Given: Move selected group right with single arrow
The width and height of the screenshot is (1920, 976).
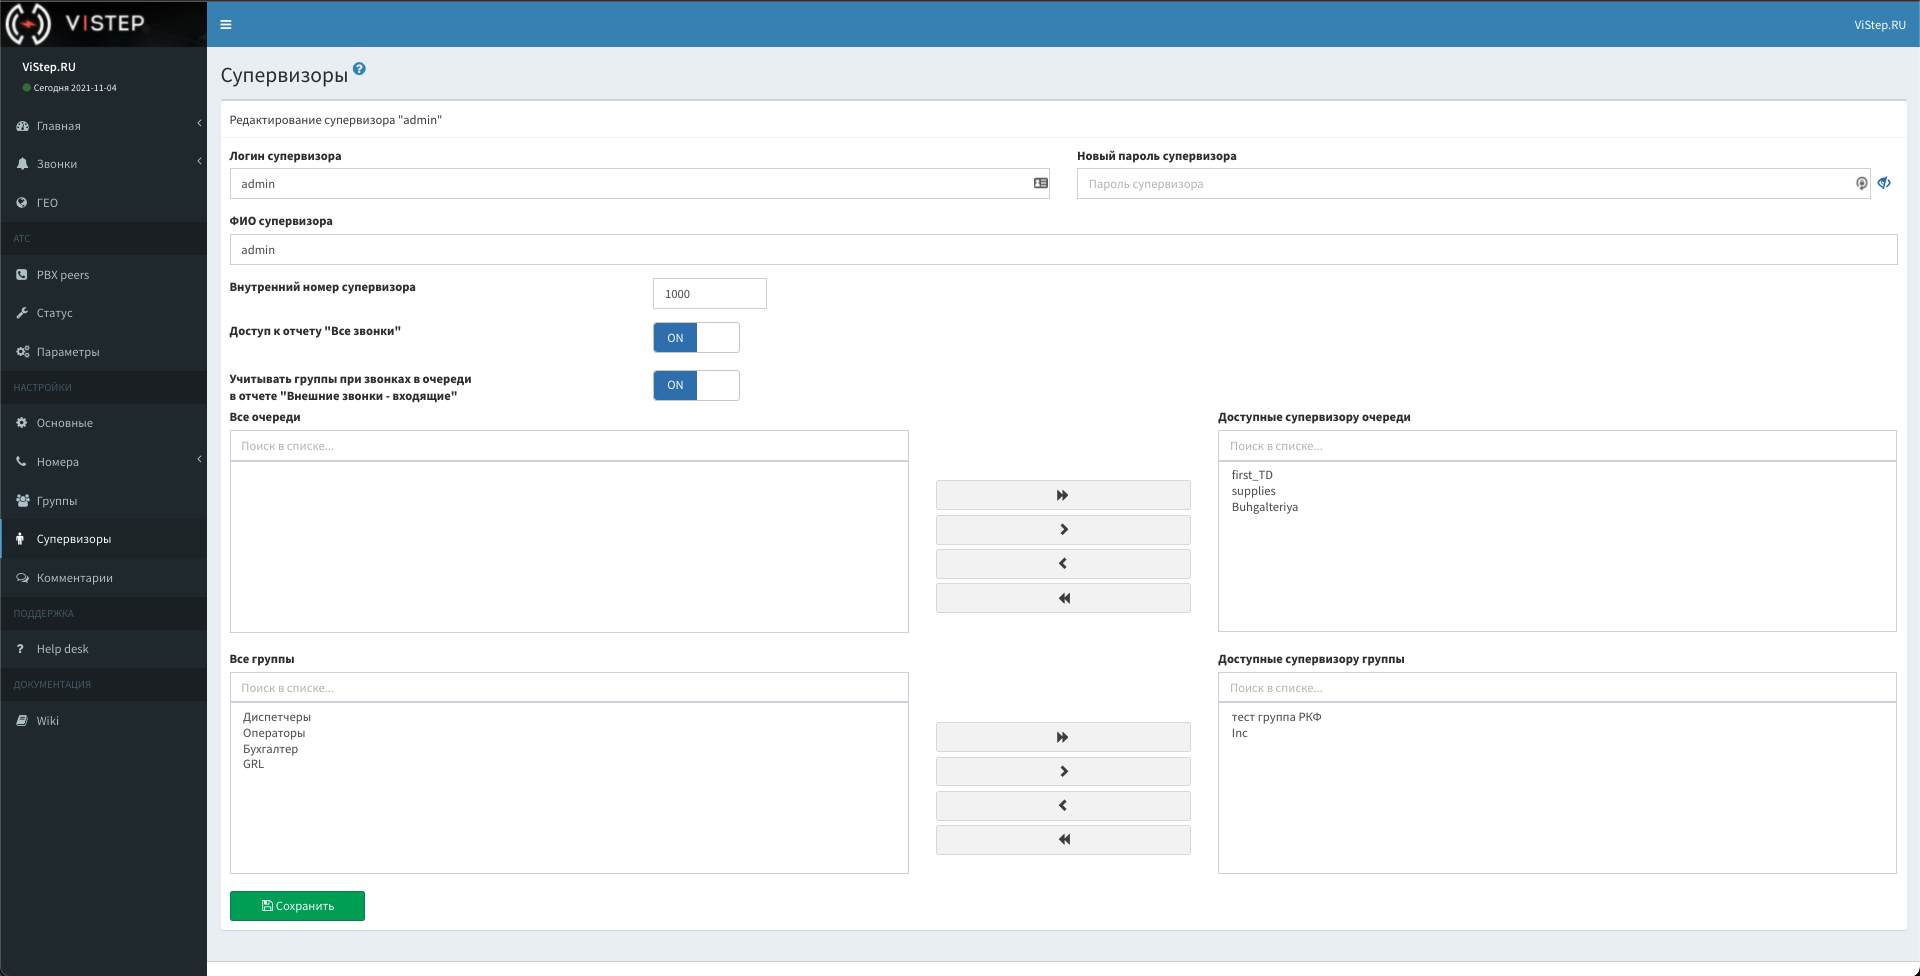Looking at the screenshot, I should (x=1062, y=771).
